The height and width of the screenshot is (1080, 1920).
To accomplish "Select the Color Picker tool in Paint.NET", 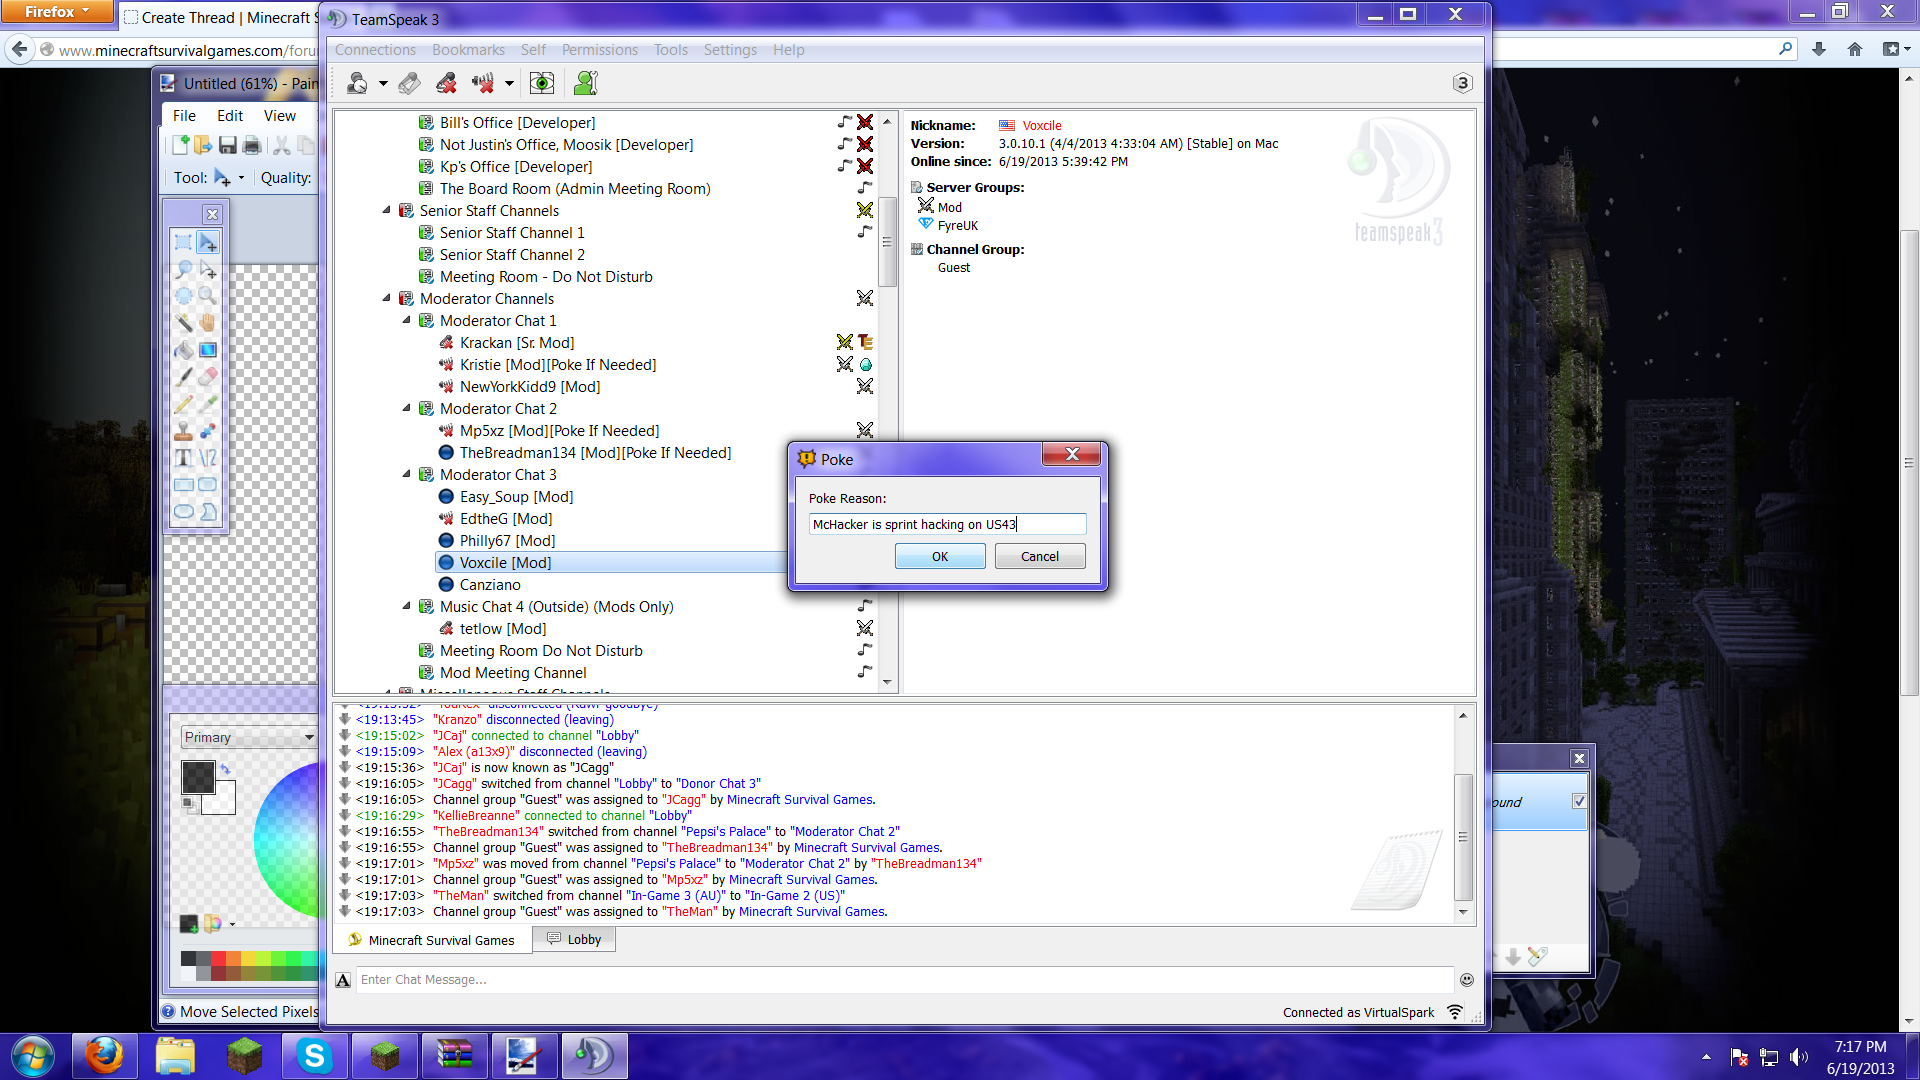I will tap(208, 404).
